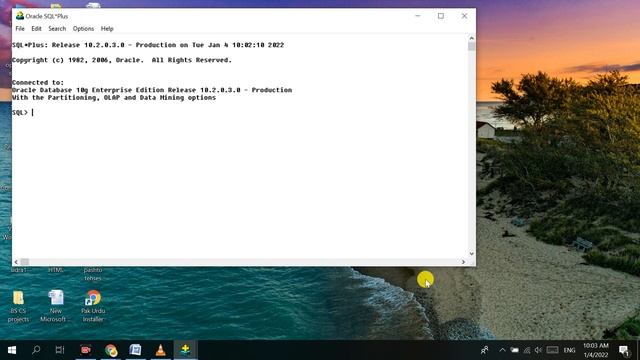Open volume control speaker icon

538,350
